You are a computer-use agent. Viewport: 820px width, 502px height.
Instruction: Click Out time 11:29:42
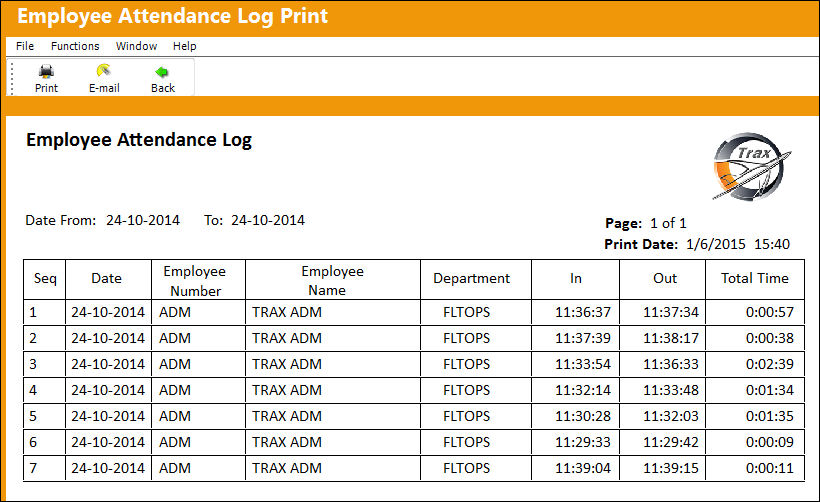[x=671, y=442]
